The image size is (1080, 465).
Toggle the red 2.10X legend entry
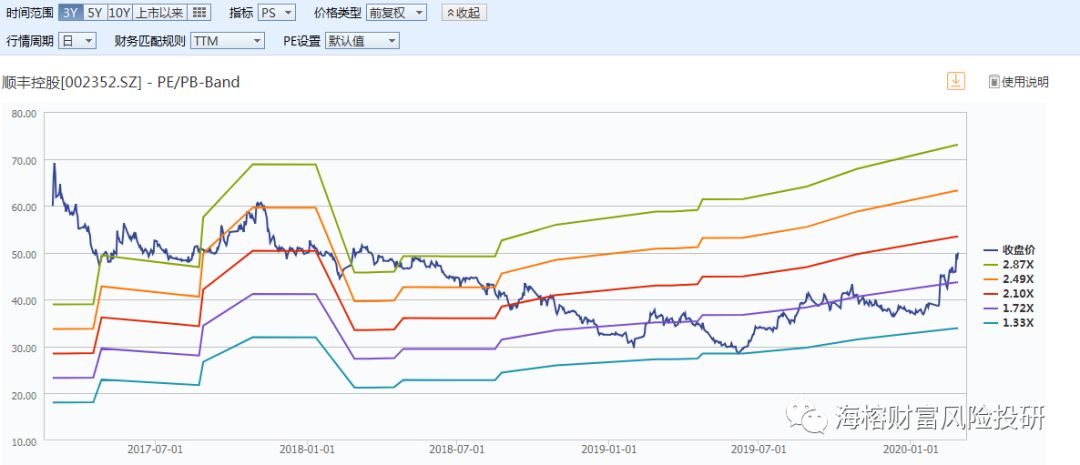pos(1009,293)
